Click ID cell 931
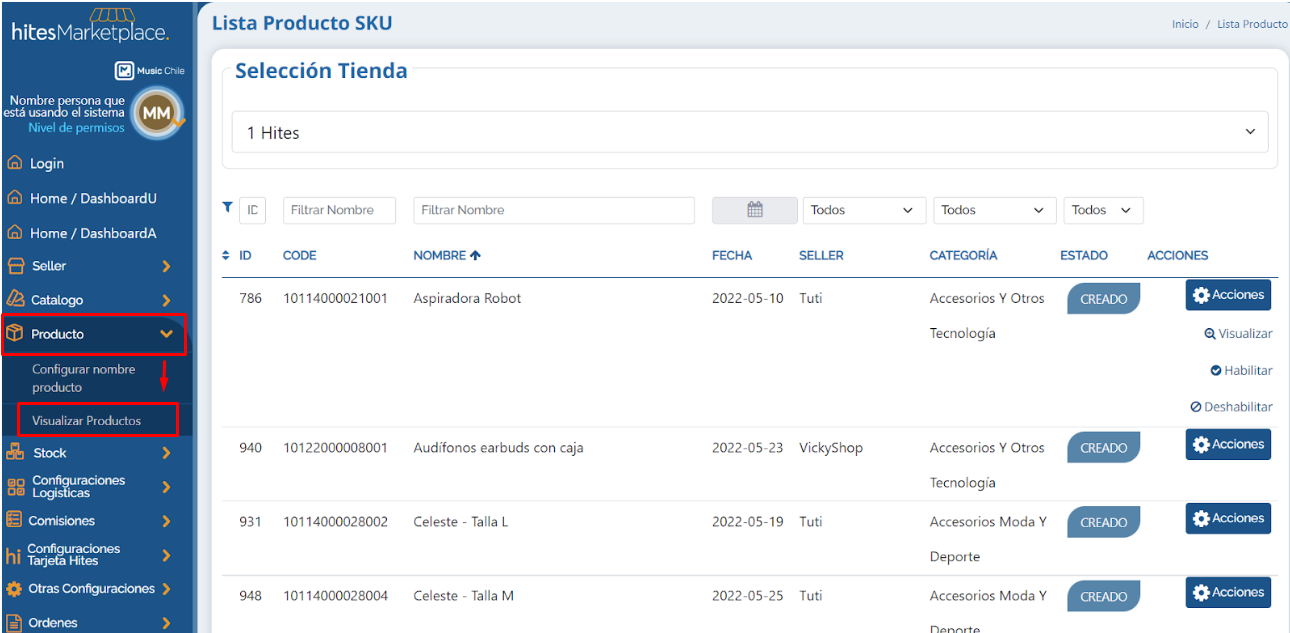Viewport: 1290px width, 633px height. (x=250, y=521)
